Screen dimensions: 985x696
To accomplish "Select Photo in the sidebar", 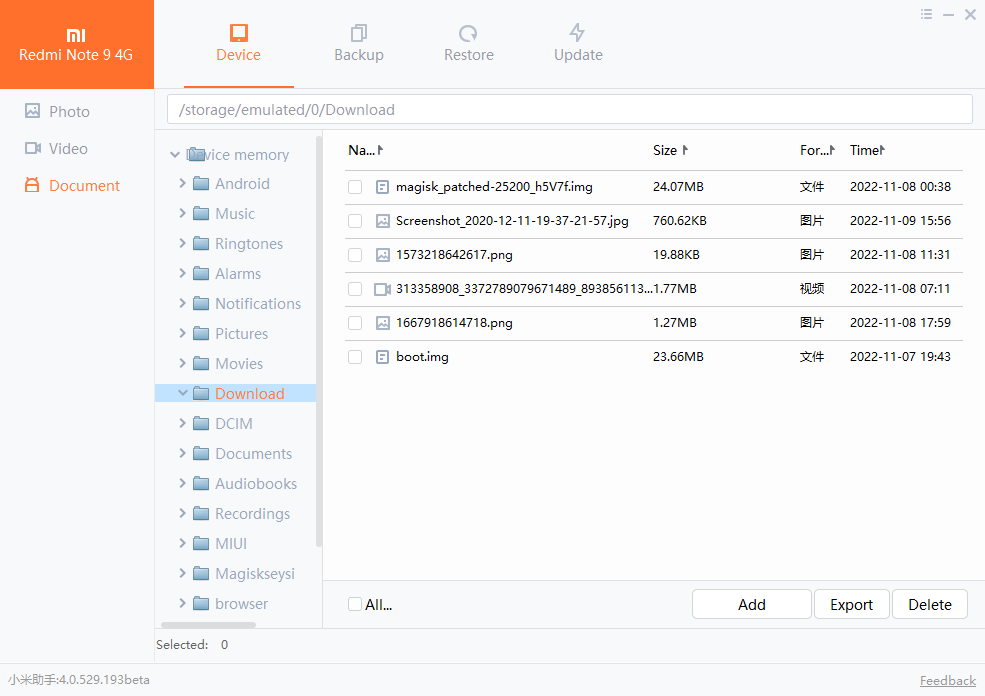I will tap(57, 111).
